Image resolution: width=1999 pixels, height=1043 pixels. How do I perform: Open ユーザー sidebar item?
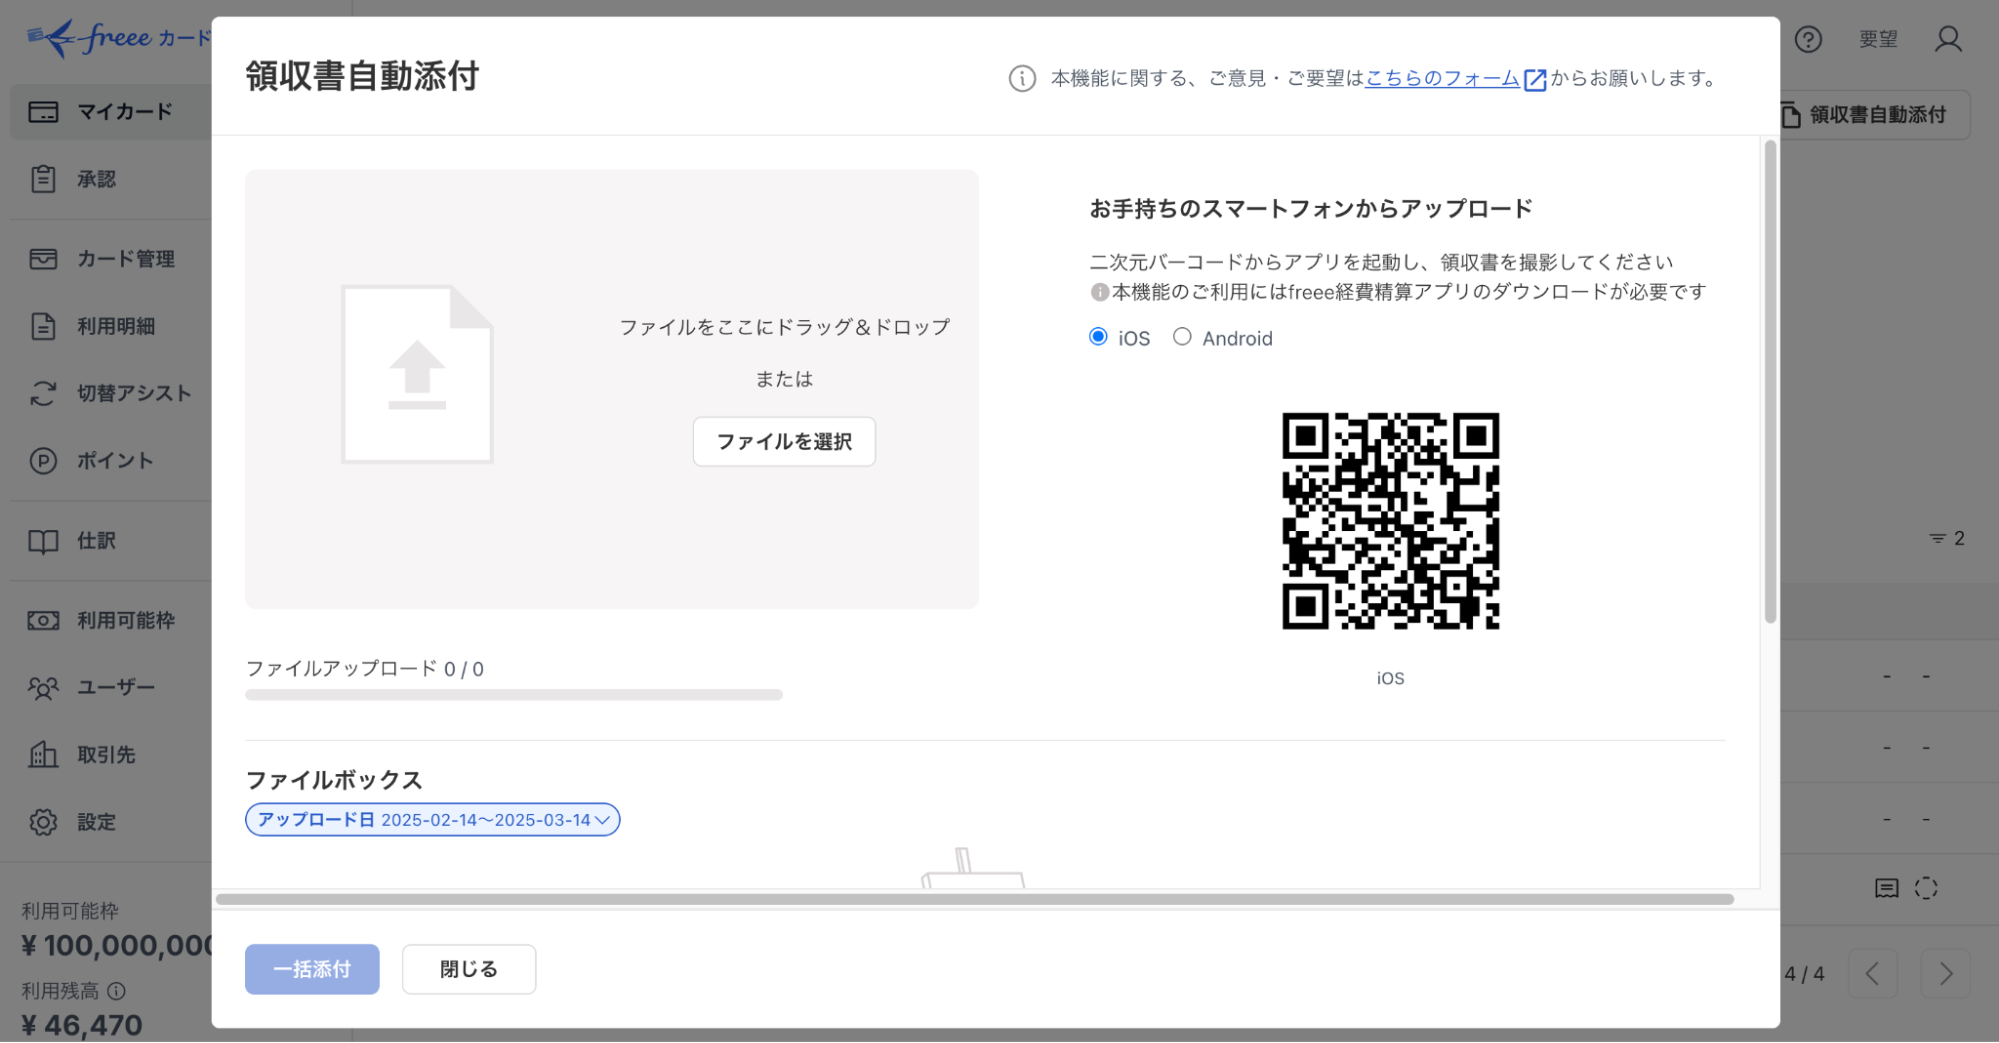110,688
